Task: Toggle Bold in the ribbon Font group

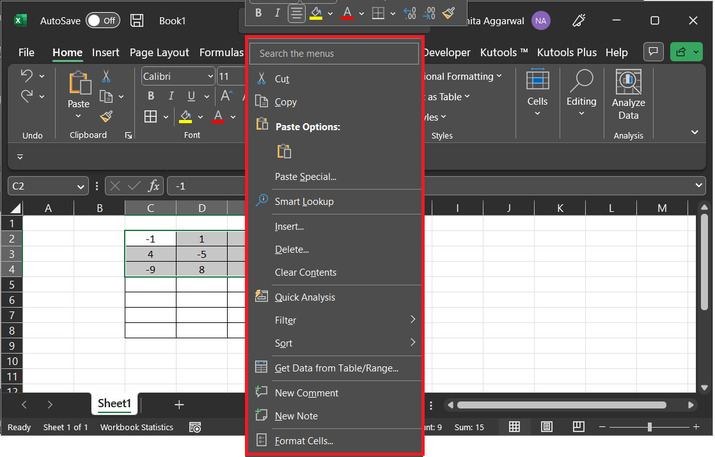Action: pyautogui.click(x=151, y=96)
